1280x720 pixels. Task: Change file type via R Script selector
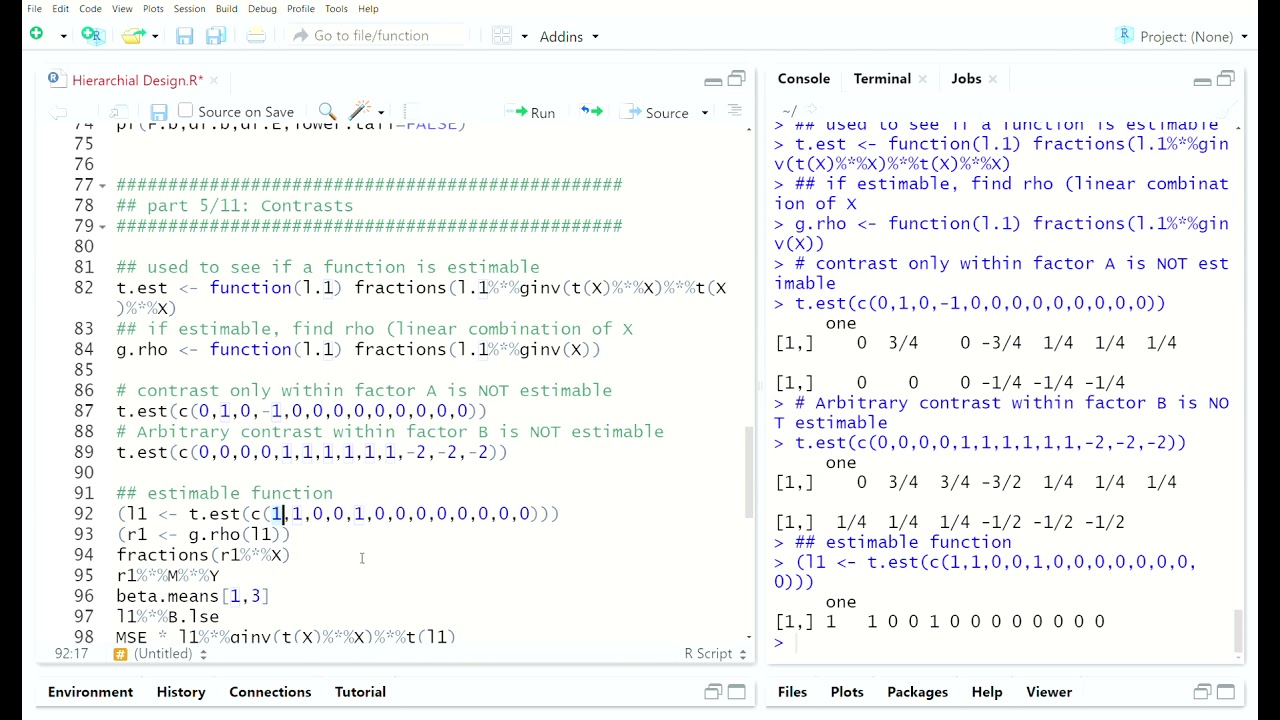[x=715, y=653]
